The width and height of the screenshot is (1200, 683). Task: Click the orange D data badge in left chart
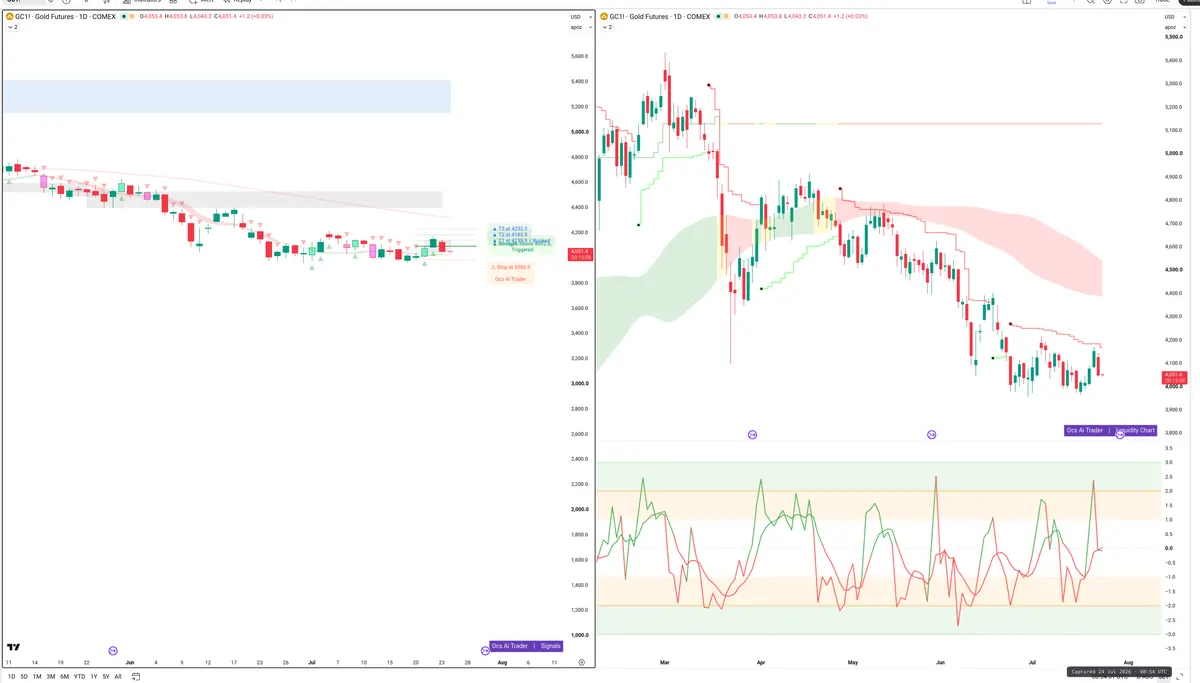(x=132, y=16)
